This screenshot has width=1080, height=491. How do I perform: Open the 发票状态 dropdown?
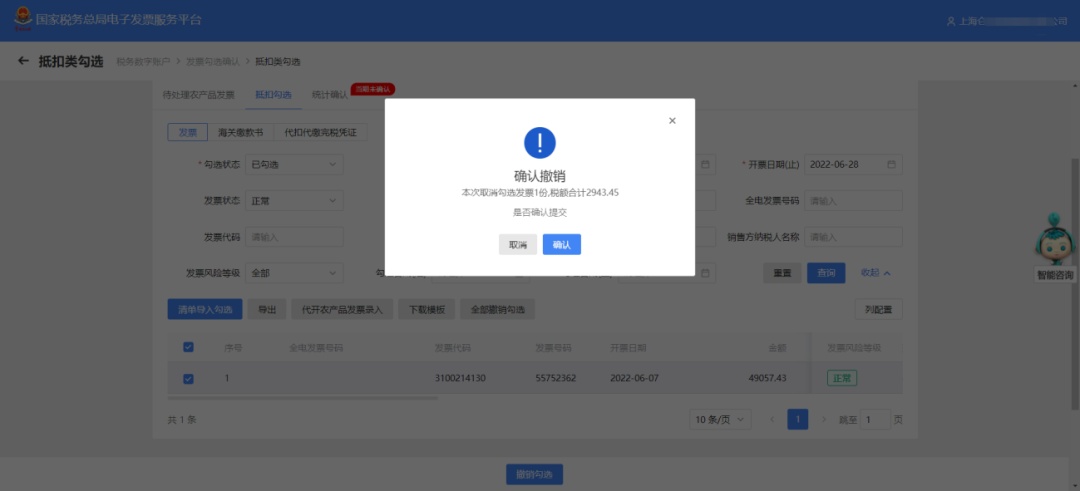[294, 201]
